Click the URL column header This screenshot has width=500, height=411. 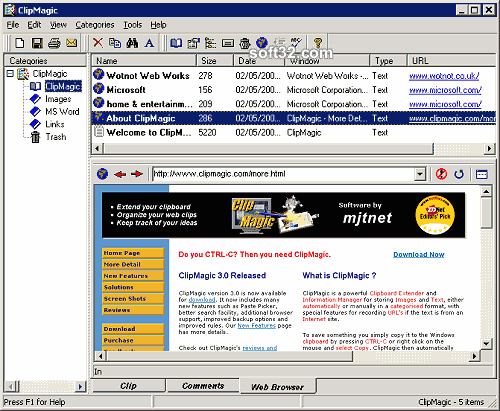pyautogui.click(x=452, y=61)
